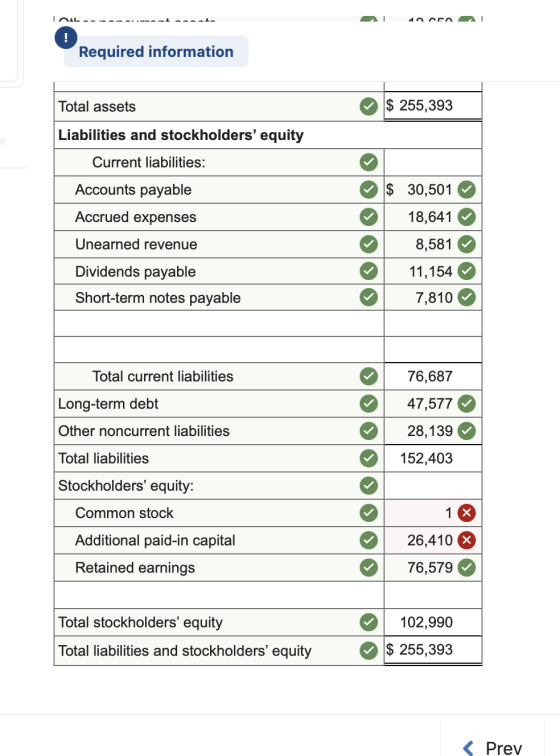Click empty row below Short-term notes payable
Image resolution: width=560 pixels, height=756 pixels.
tap(268, 324)
